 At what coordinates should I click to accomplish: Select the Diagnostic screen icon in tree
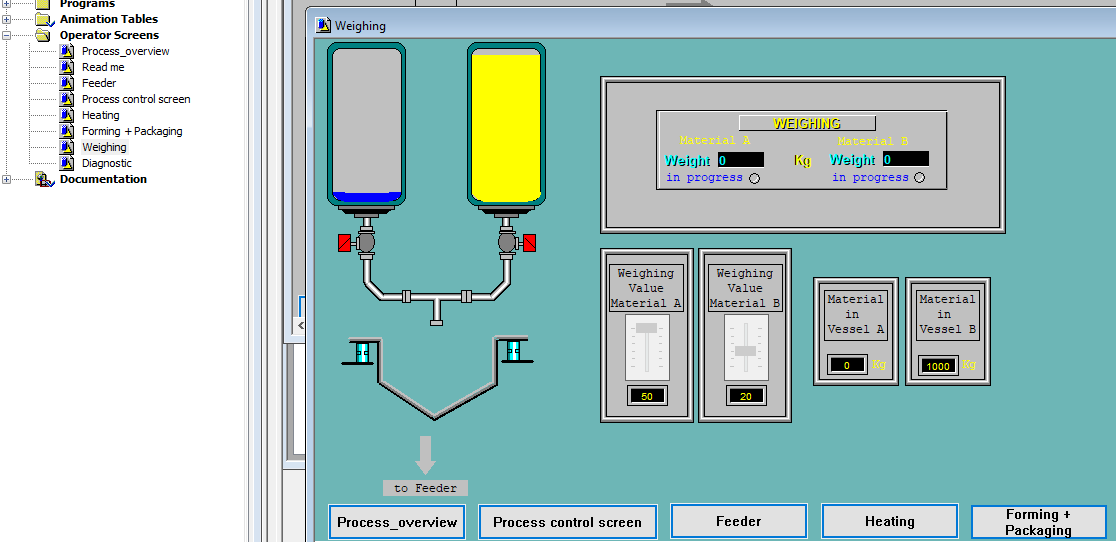67,163
